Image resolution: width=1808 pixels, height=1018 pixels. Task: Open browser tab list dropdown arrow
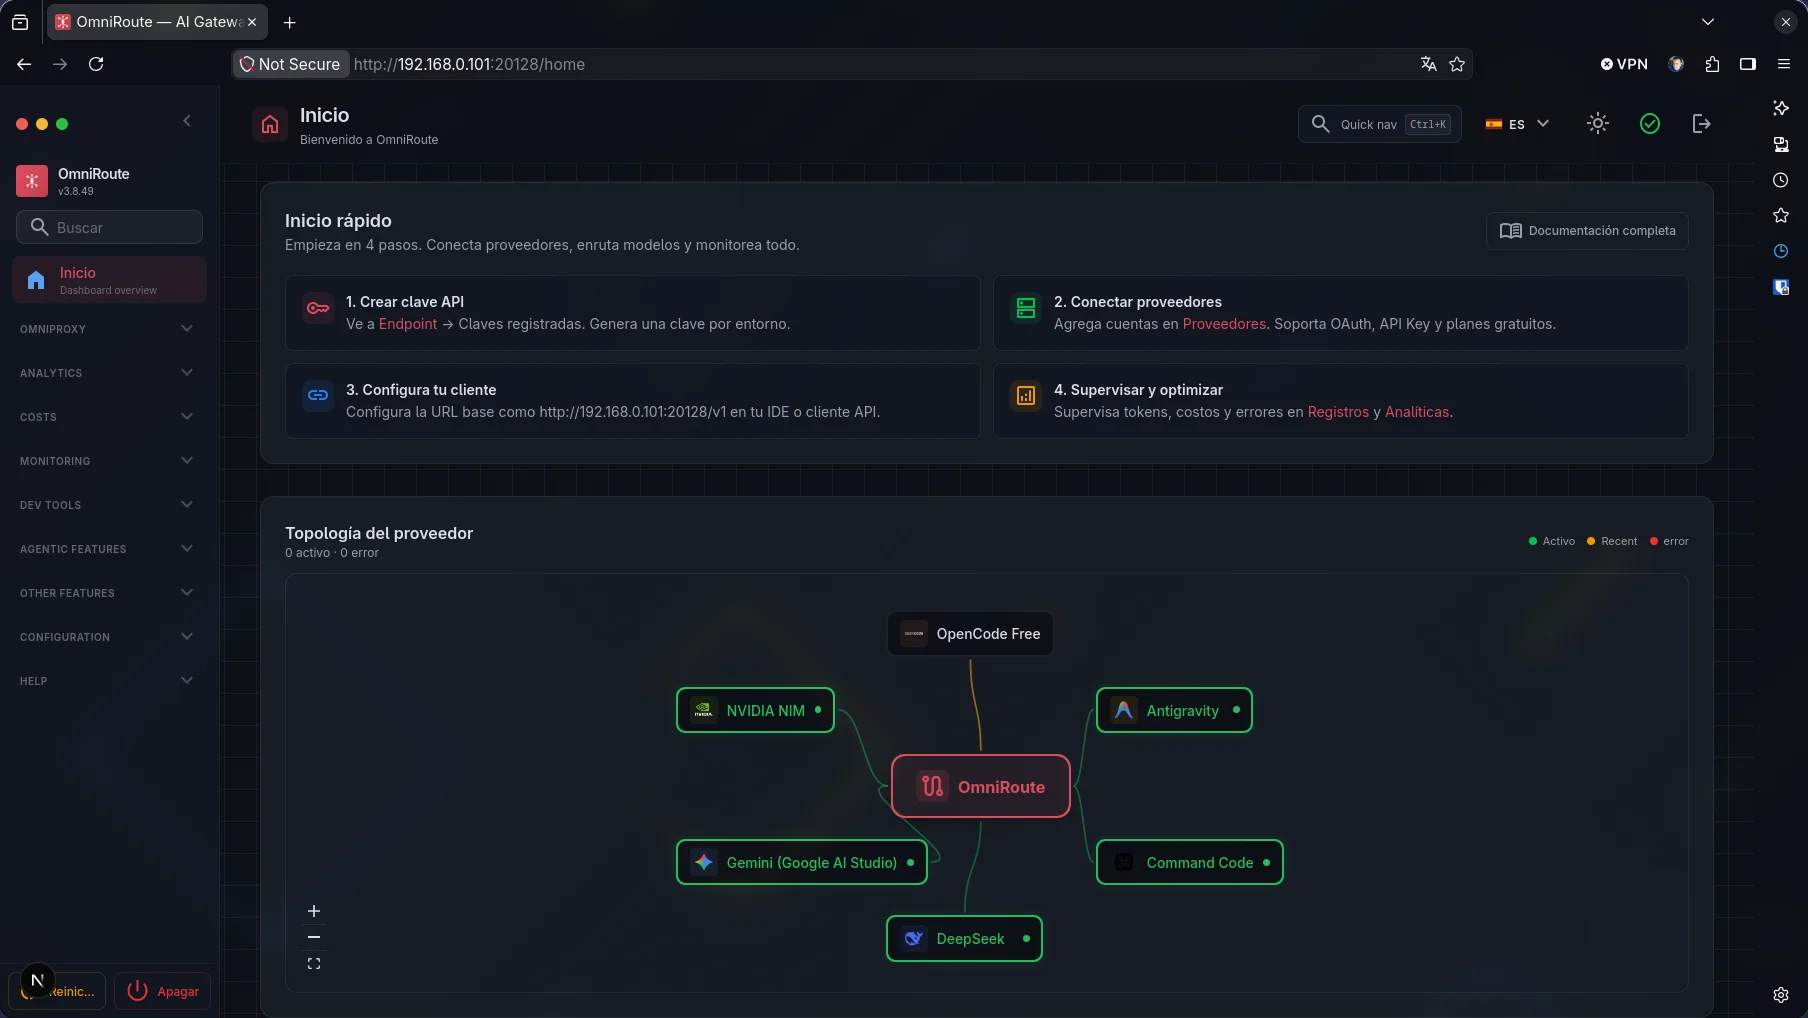coord(1707,22)
